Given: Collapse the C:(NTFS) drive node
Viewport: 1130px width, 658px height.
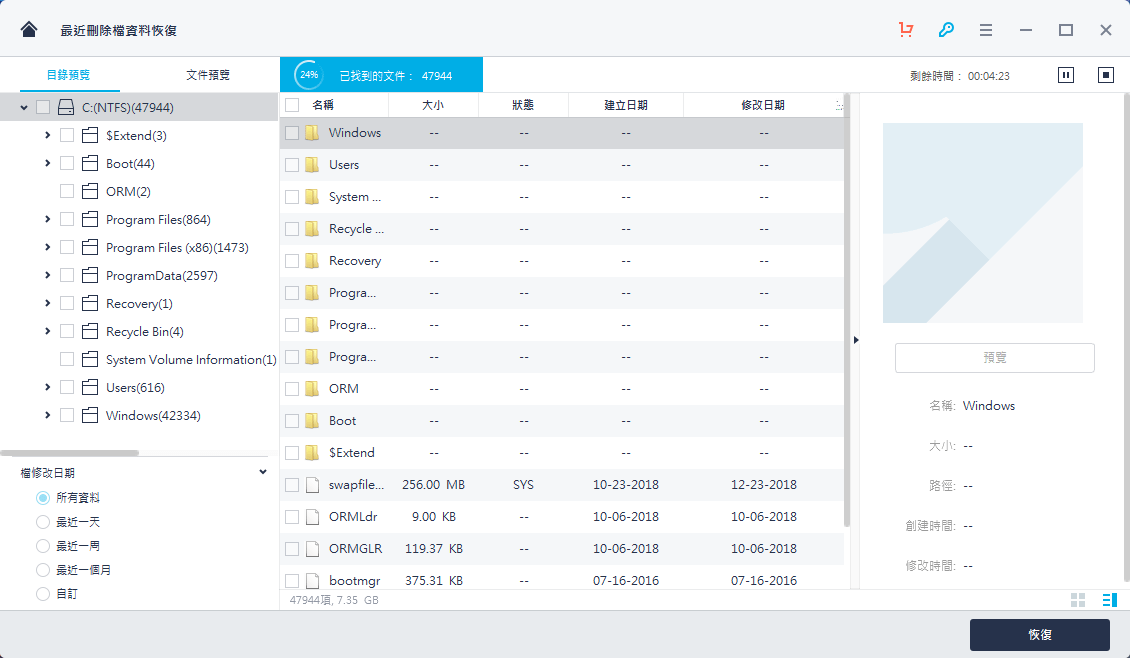Looking at the screenshot, I should click(23, 107).
